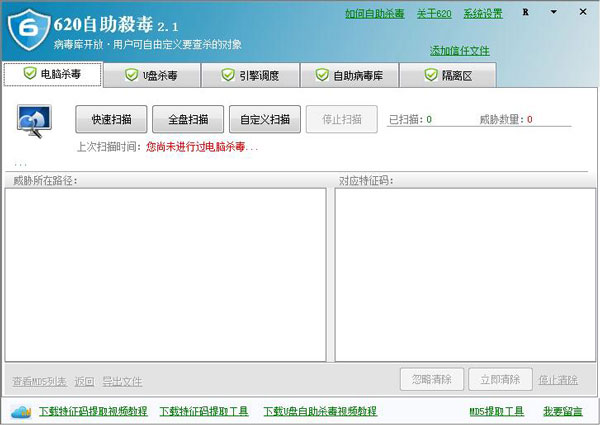Click the 查看MD5列表 link
This screenshot has height=425, width=600.
pos(39,381)
